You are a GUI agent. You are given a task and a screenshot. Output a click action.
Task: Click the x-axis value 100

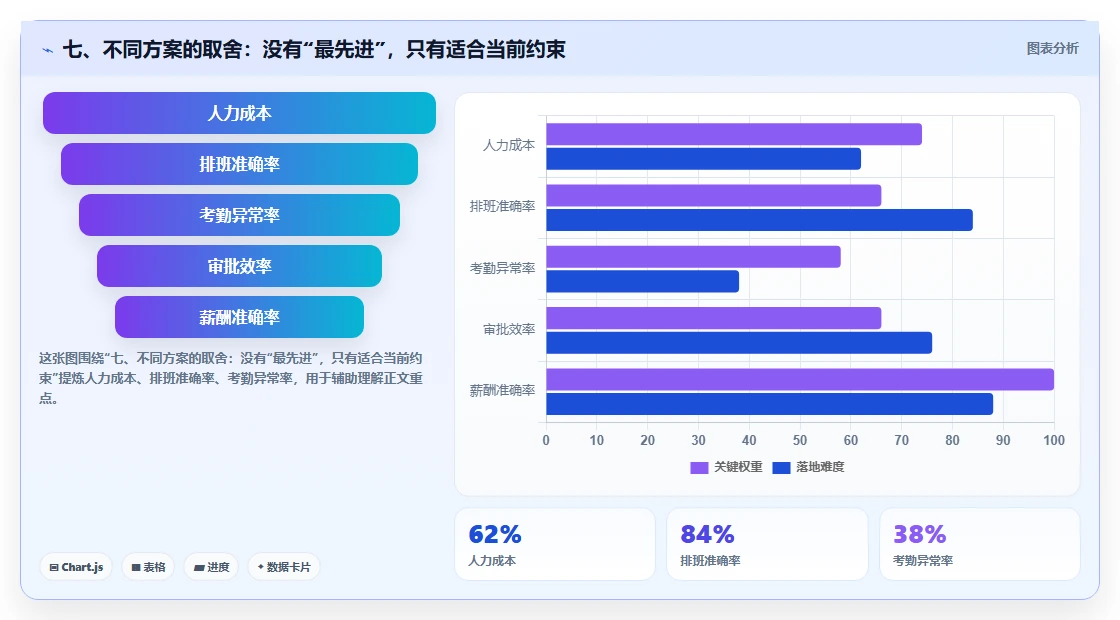[x=1054, y=441]
